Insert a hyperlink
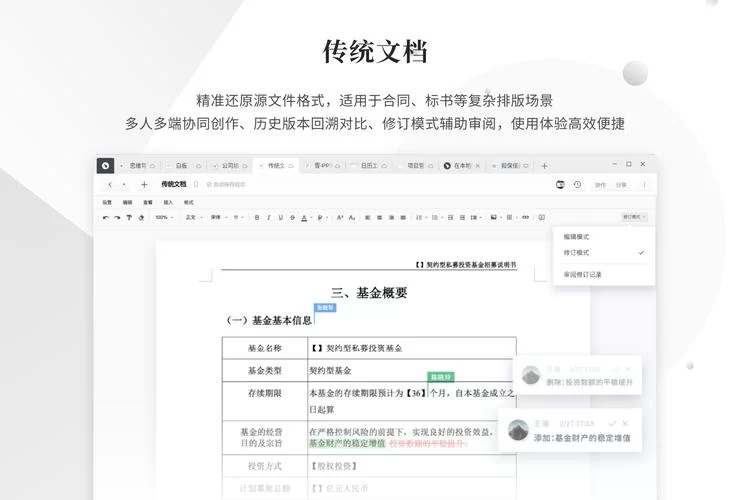 525,218
